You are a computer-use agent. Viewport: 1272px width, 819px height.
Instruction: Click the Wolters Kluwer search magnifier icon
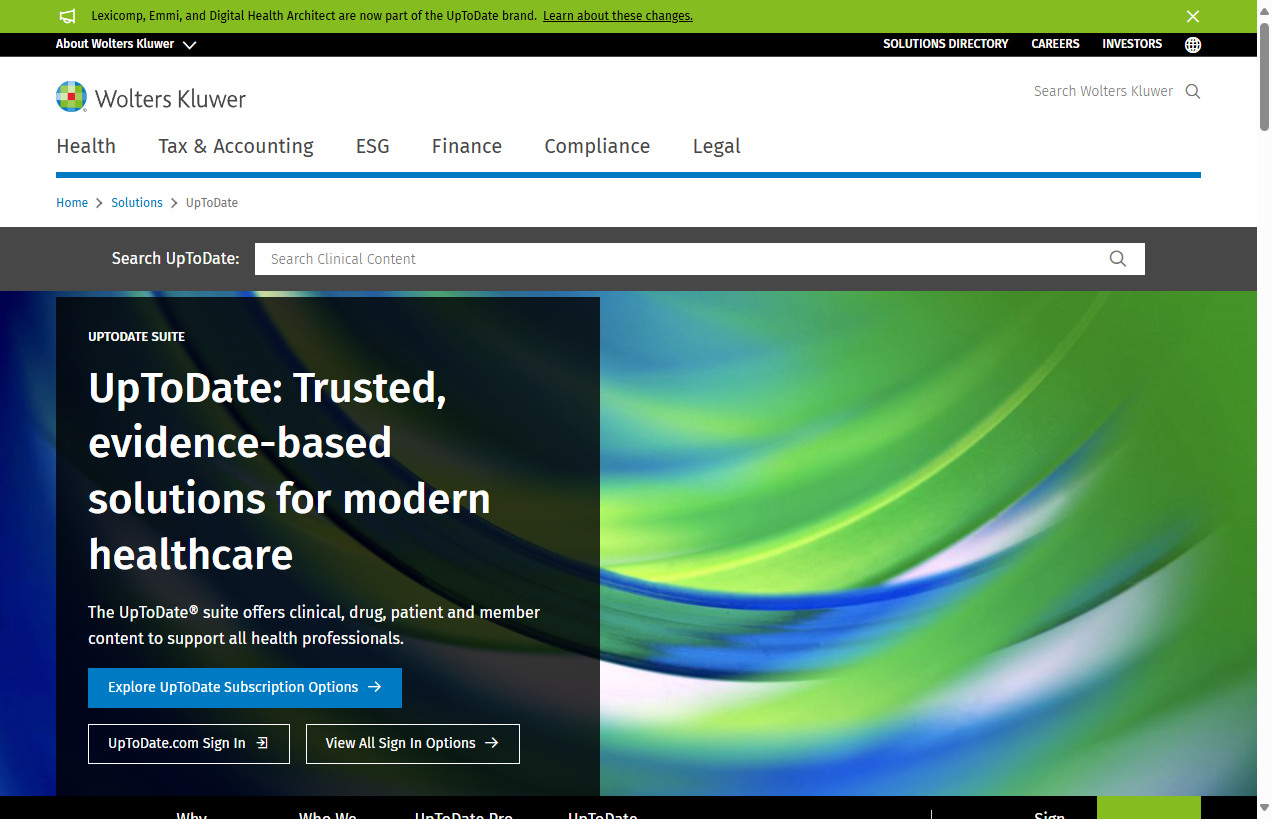tap(1192, 92)
